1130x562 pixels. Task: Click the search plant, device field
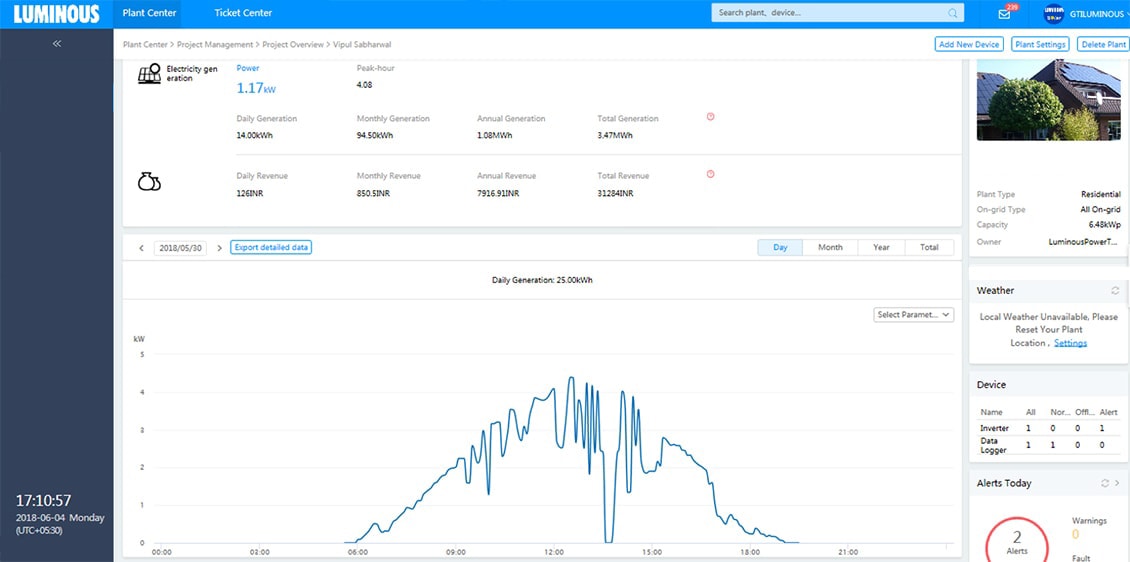828,13
